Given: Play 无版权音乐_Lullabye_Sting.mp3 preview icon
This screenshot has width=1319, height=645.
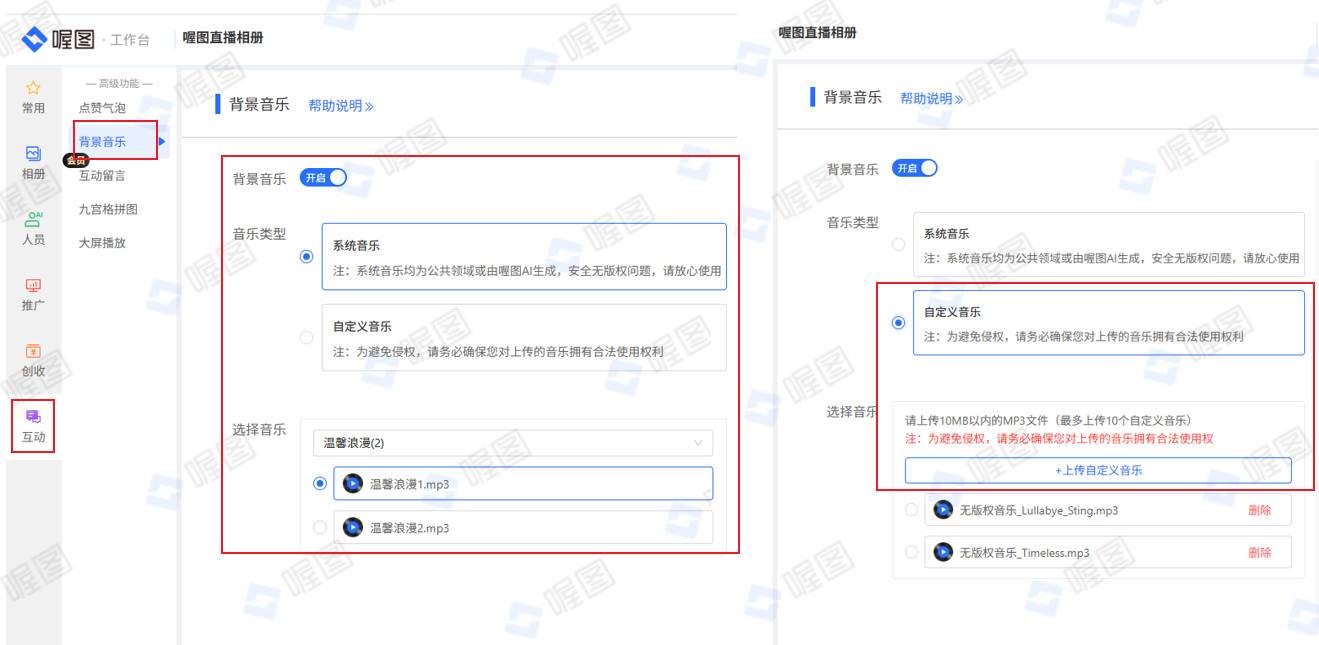Looking at the screenshot, I should tap(943, 510).
